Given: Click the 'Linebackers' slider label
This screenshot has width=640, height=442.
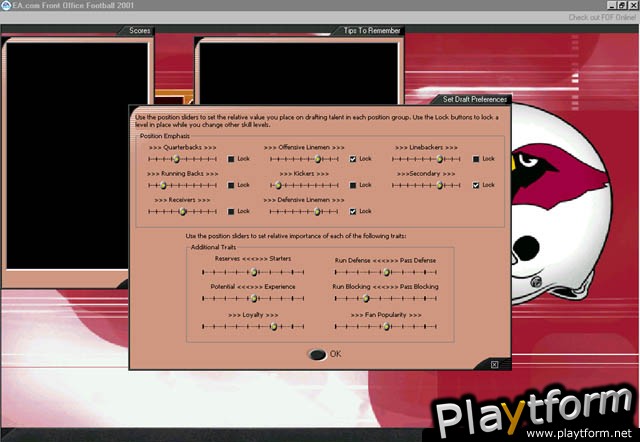Looking at the screenshot, I should [426, 148].
